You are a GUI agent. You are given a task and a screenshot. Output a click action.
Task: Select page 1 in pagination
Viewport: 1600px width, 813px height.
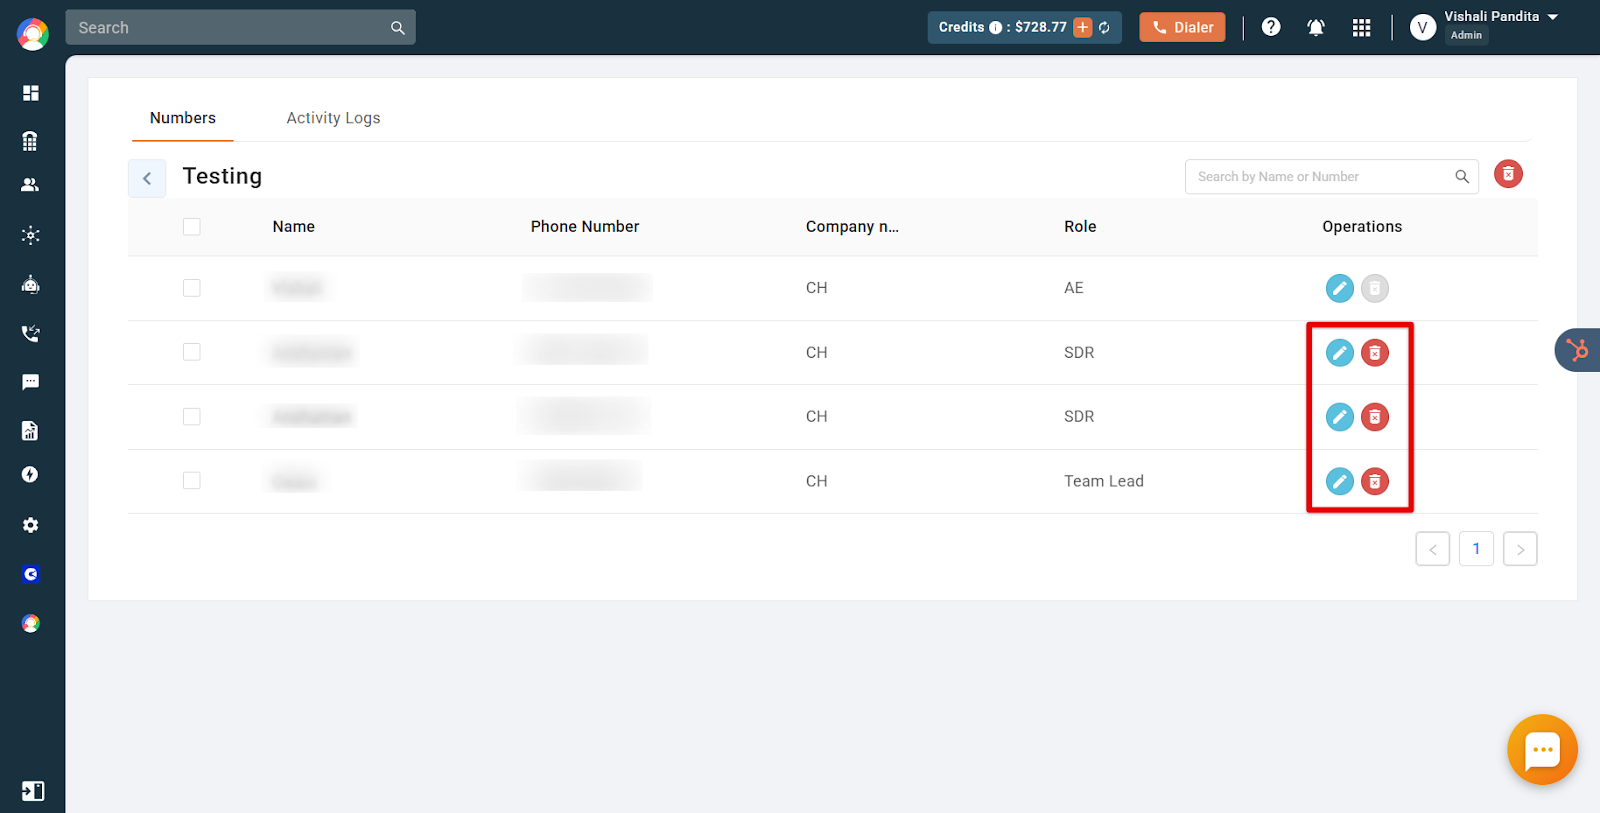1476,549
